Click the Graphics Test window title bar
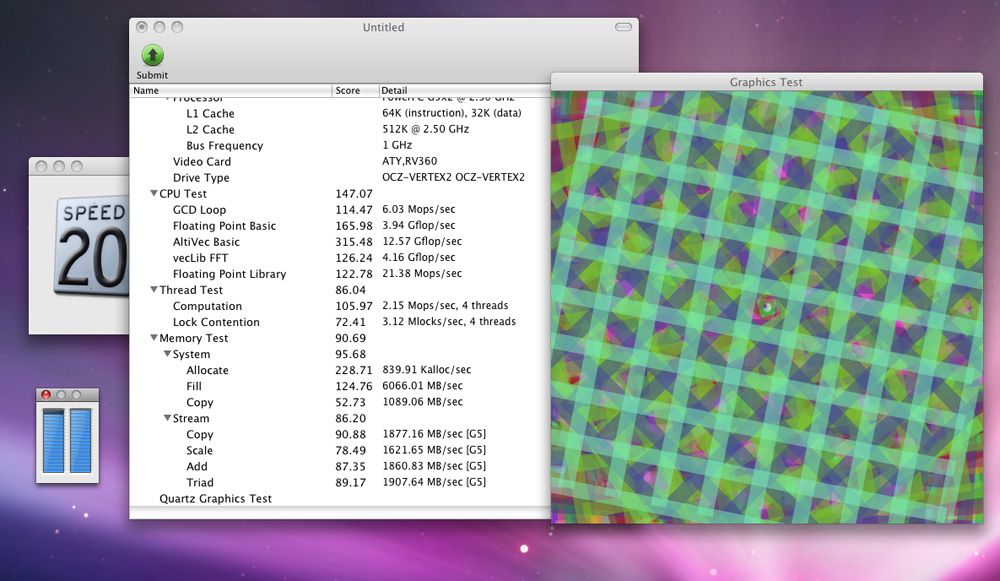1000x581 pixels. (x=767, y=82)
